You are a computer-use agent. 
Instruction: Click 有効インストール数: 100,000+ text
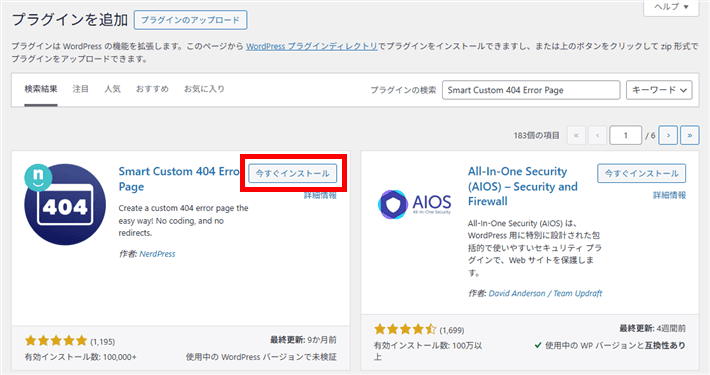pos(81,357)
